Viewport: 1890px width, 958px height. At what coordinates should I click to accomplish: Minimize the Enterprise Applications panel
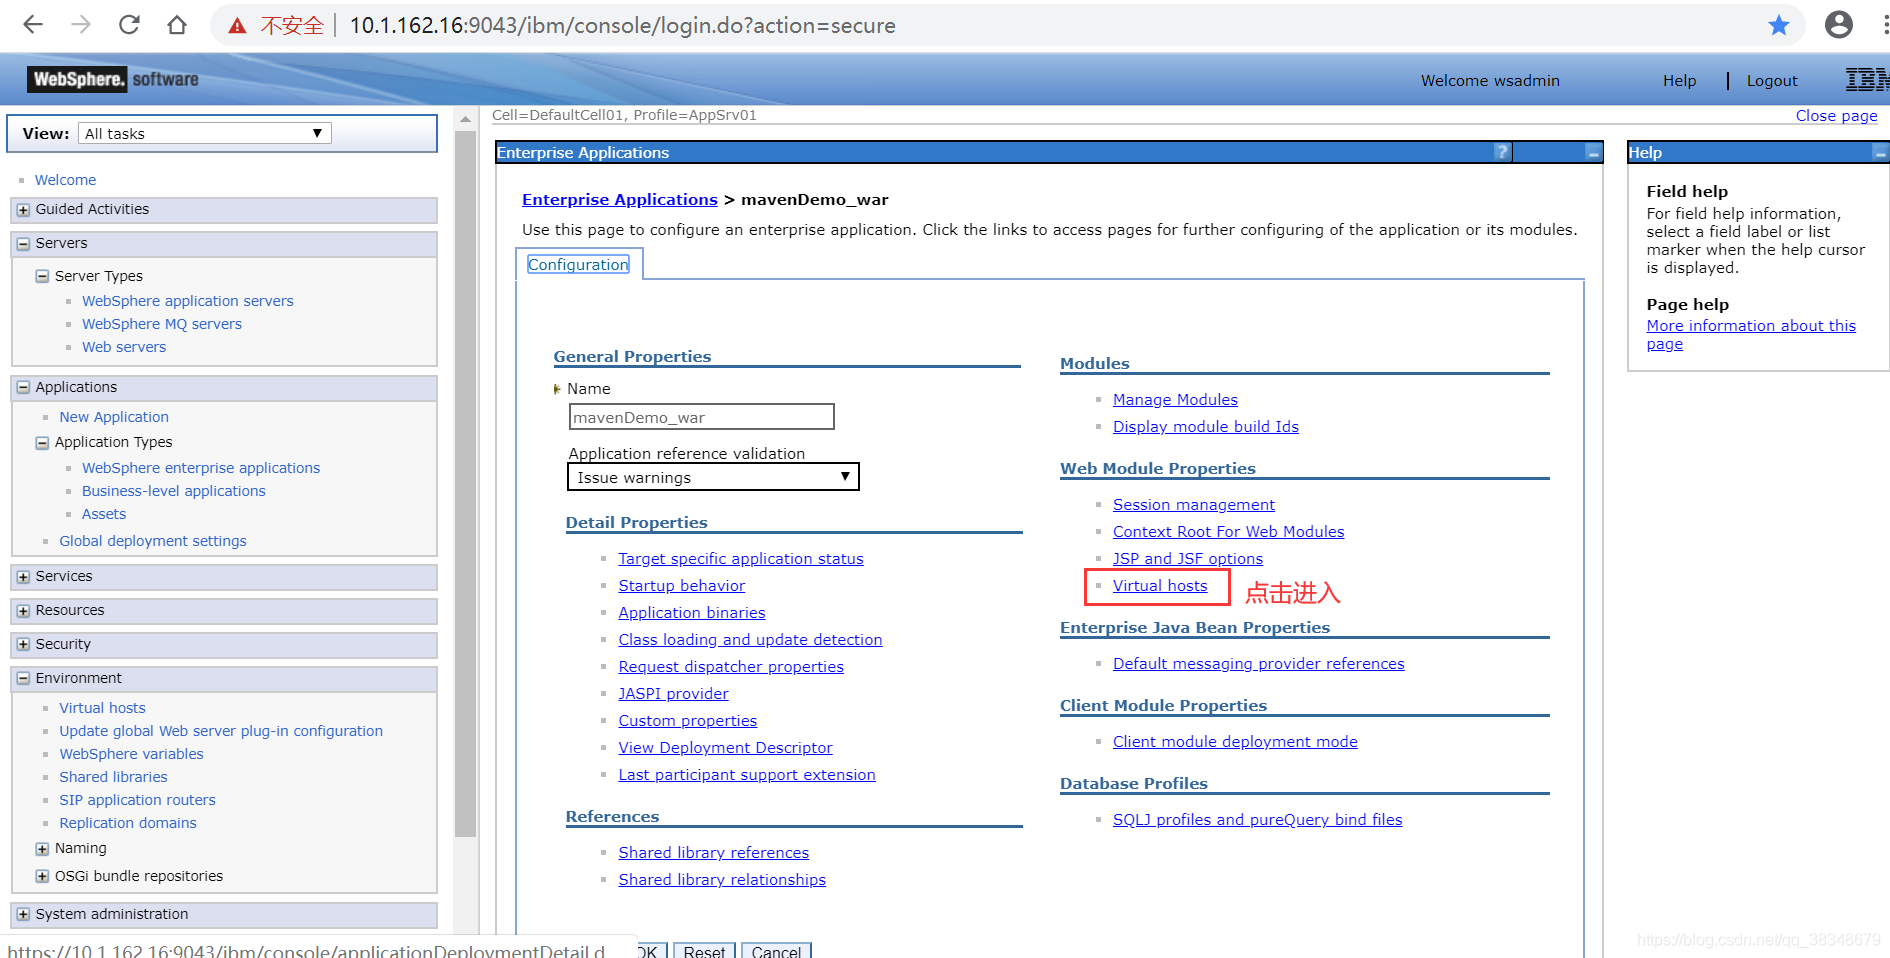click(x=1592, y=152)
